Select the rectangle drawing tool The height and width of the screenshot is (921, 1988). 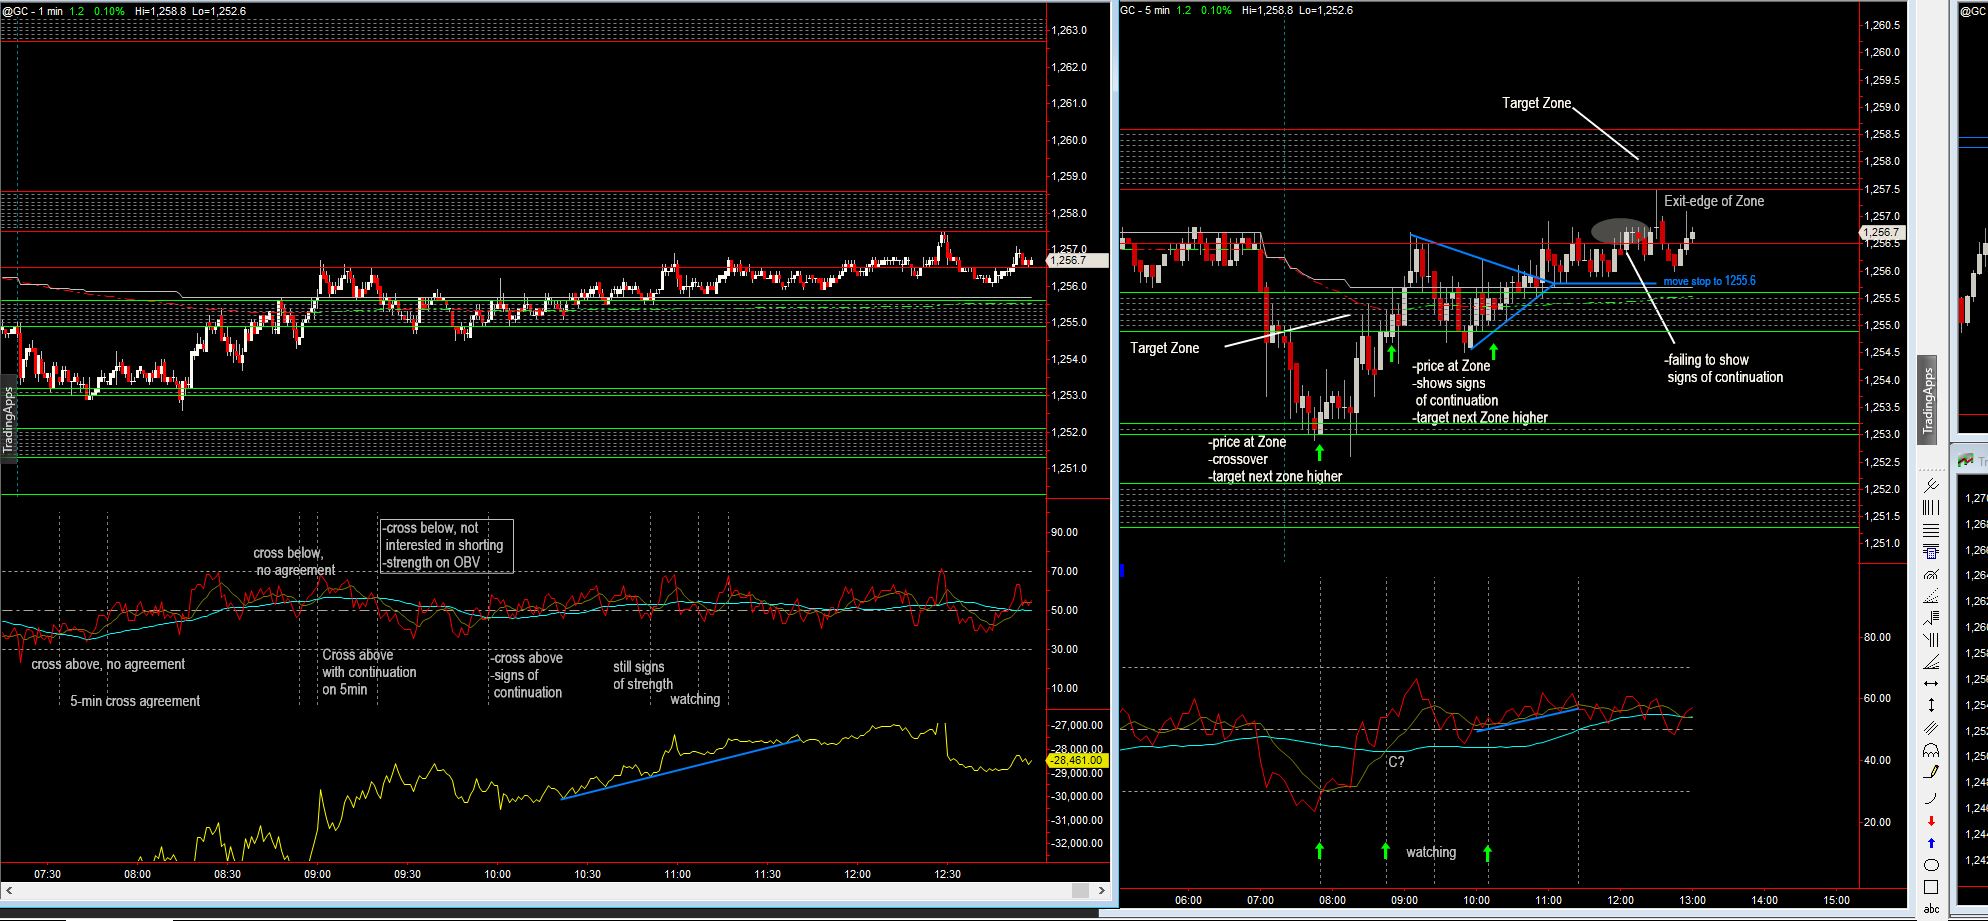point(1931,886)
